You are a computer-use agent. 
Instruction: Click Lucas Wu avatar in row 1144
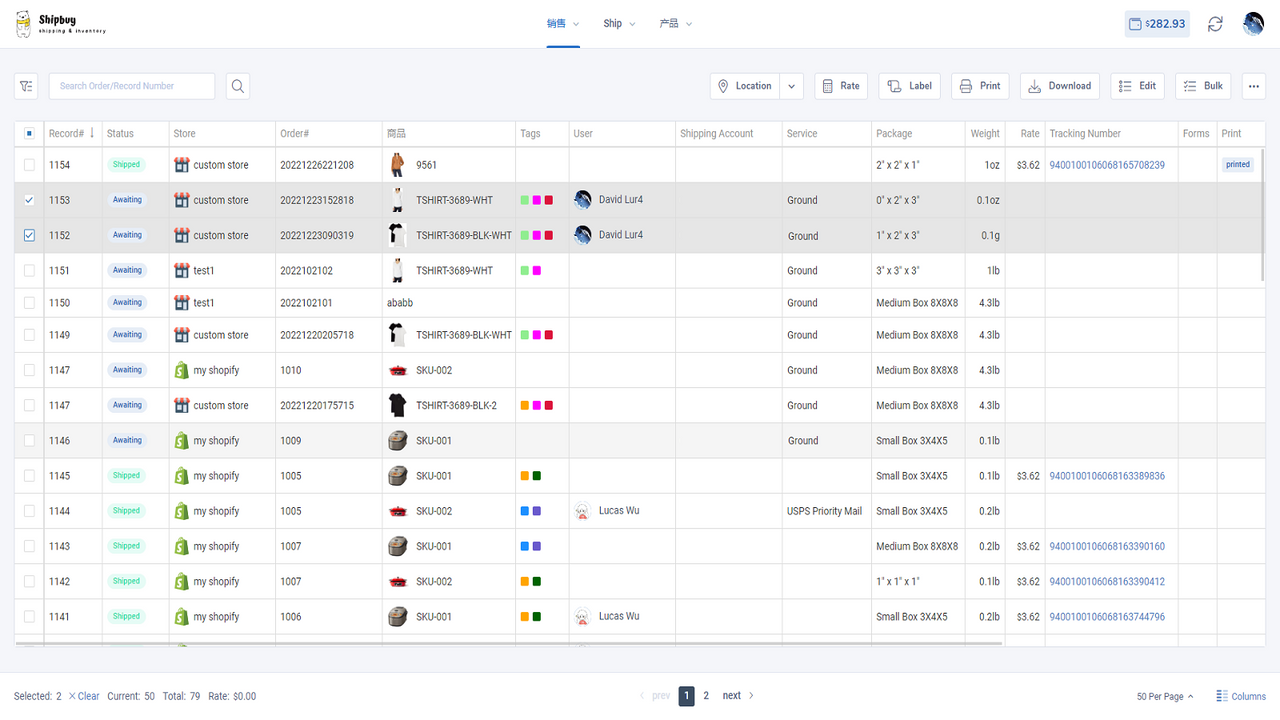pyautogui.click(x=583, y=511)
